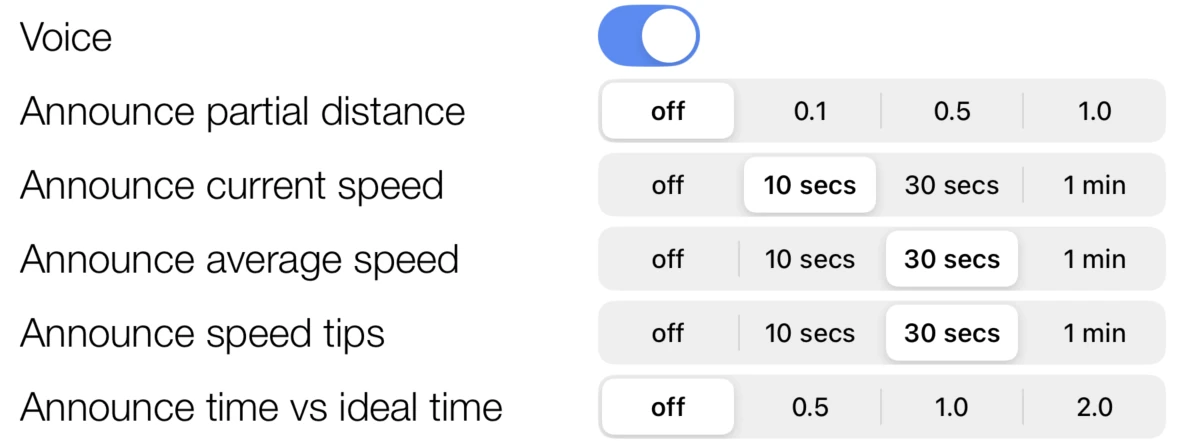
Task: Choose 1.0 for Announce time vs ideal time
Action: 952,407
